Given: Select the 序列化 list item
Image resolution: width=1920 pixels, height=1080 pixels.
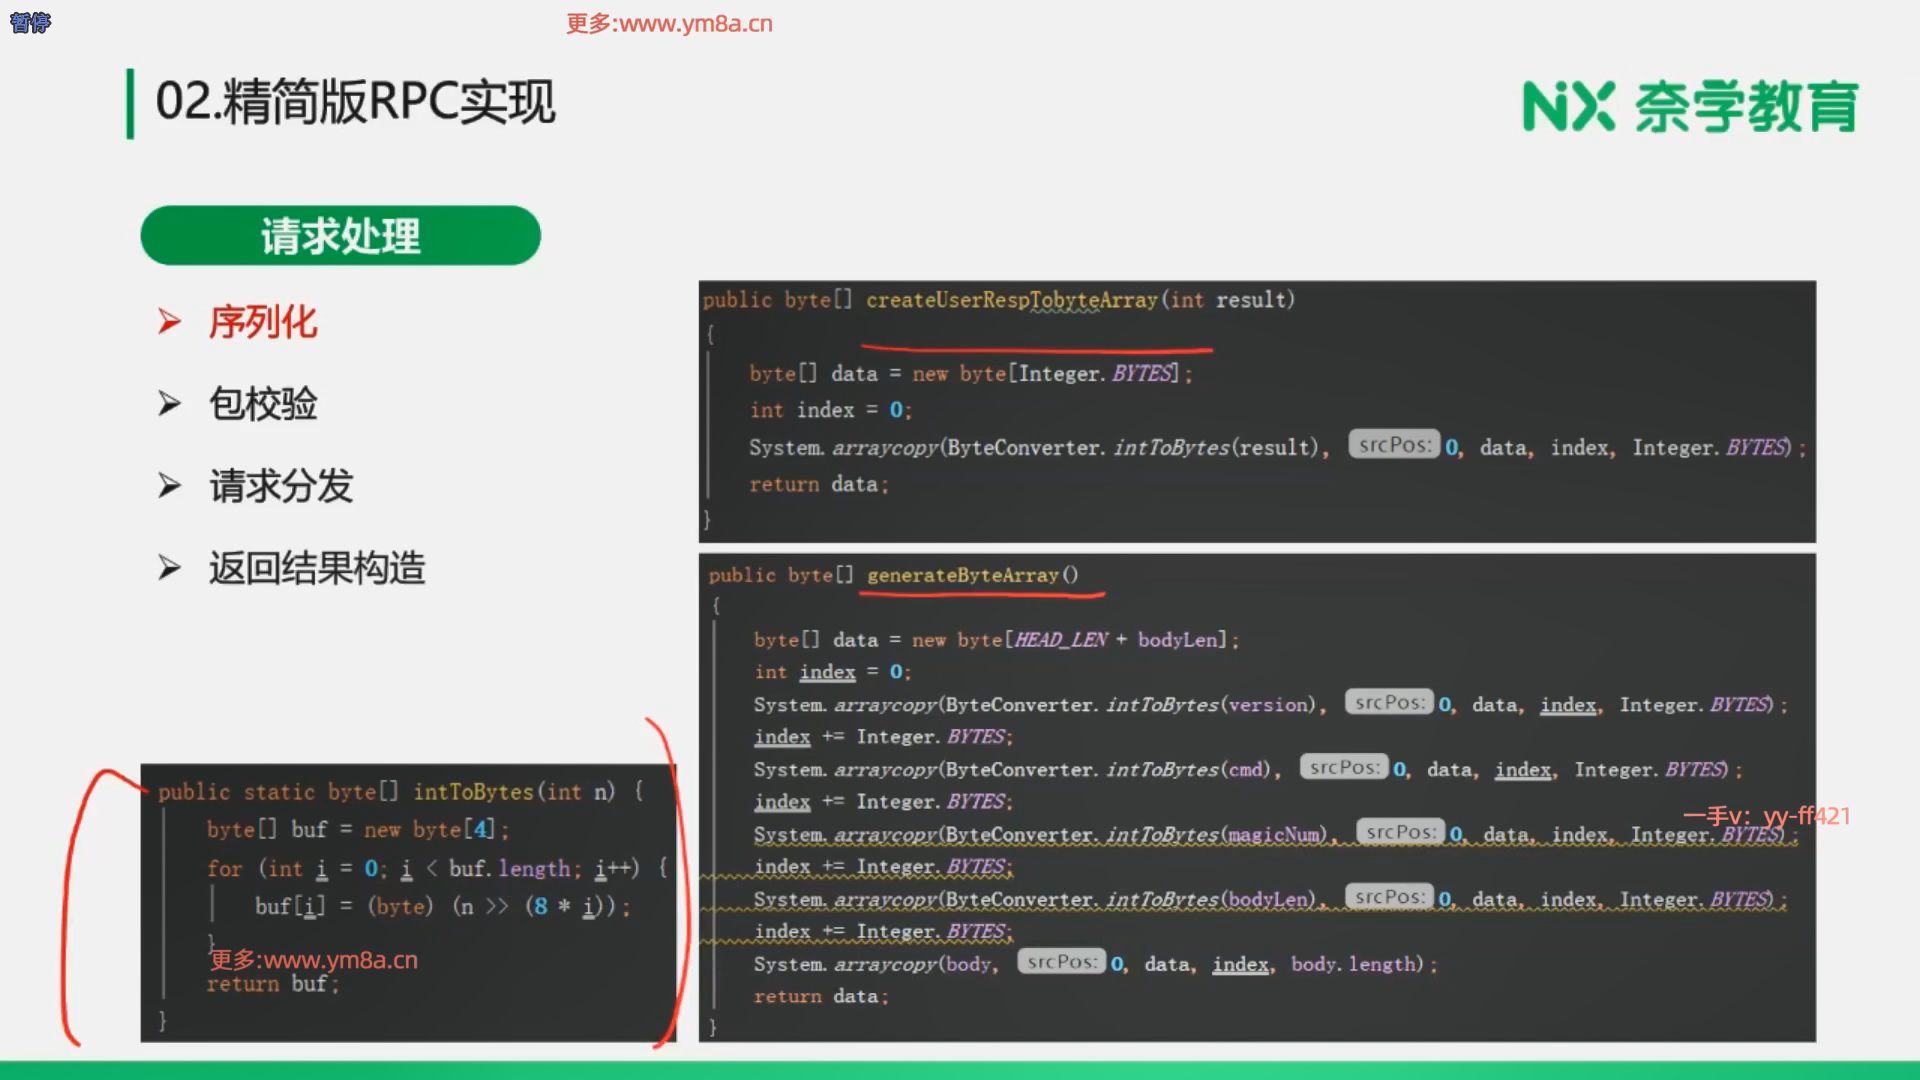Looking at the screenshot, I should tap(262, 322).
